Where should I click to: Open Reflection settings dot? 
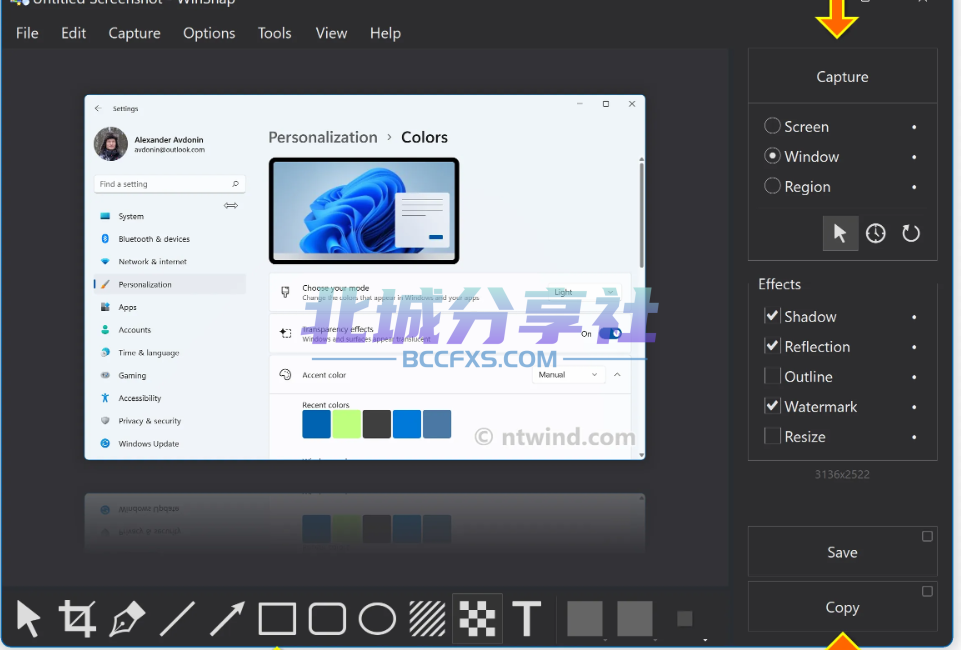pos(914,347)
